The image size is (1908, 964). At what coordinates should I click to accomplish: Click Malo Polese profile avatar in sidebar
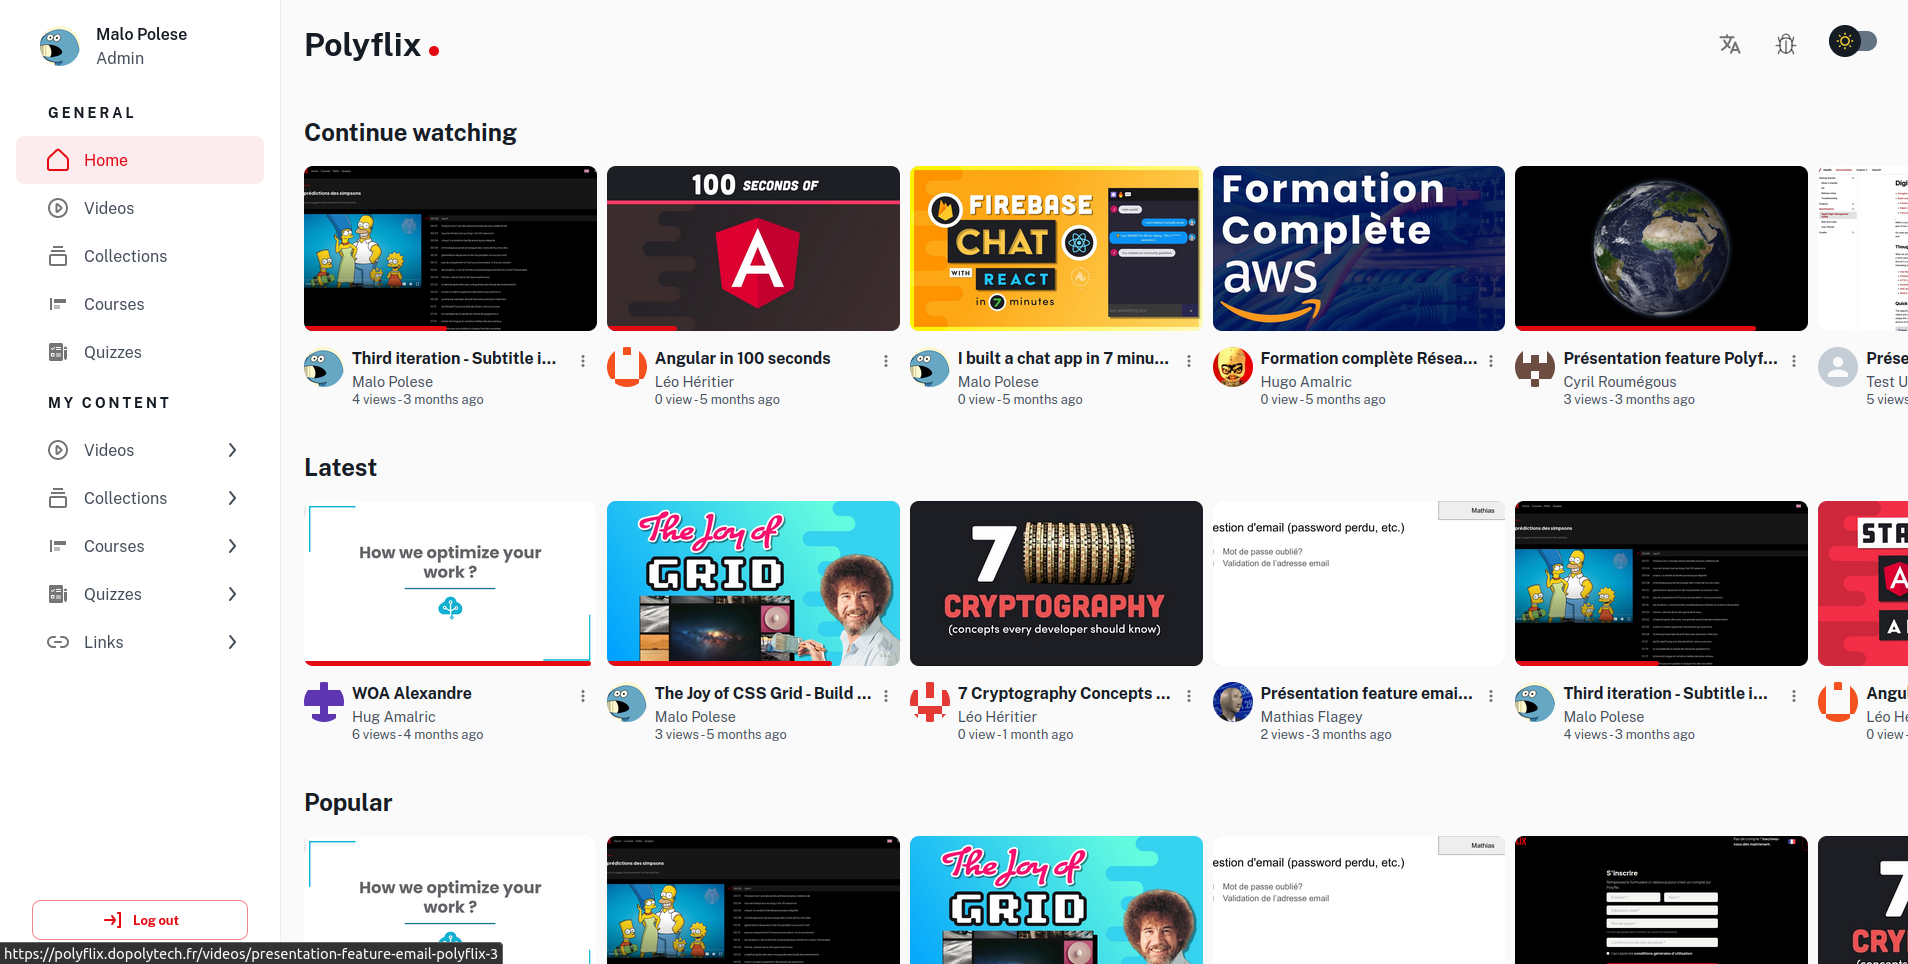click(x=60, y=46)
